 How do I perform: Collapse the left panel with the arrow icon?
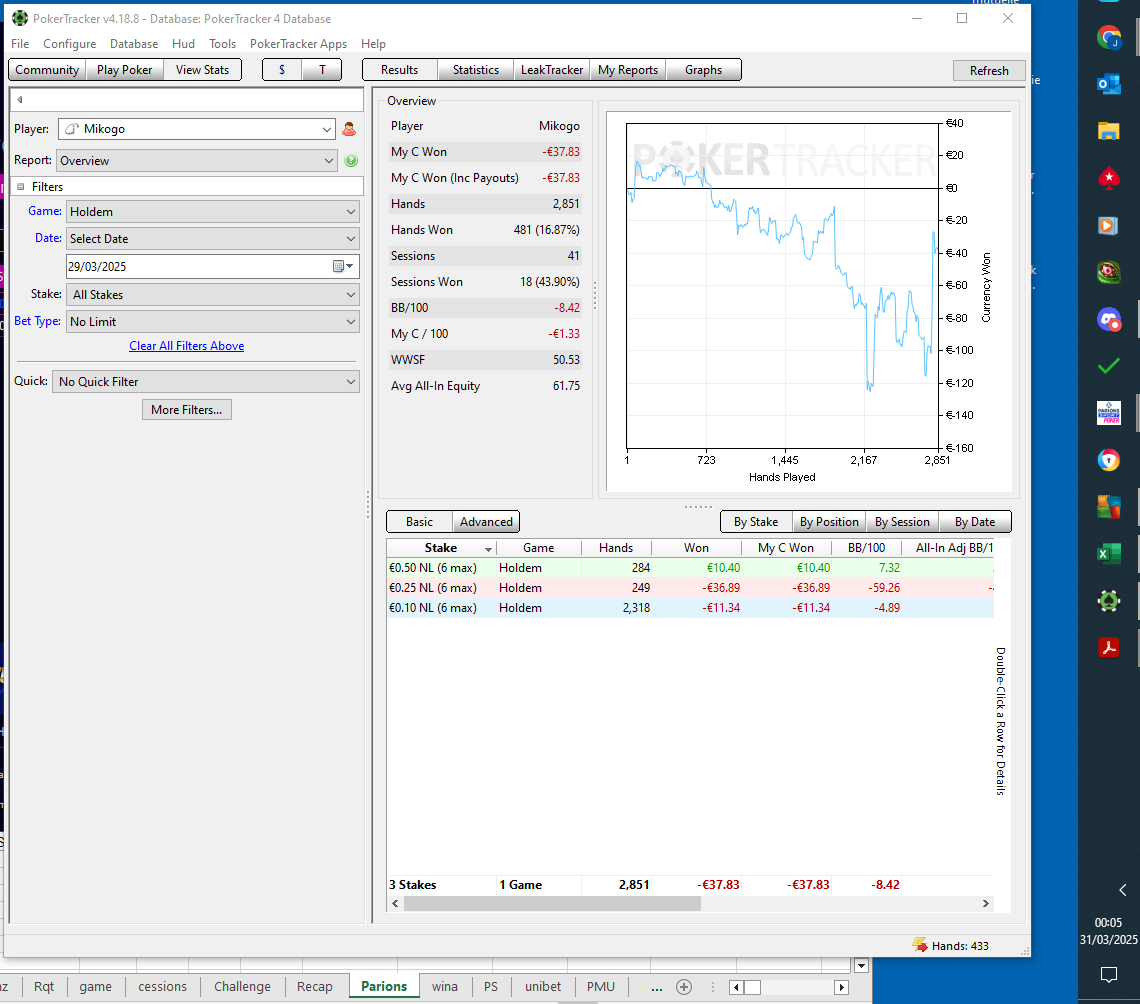click(20, 100)
